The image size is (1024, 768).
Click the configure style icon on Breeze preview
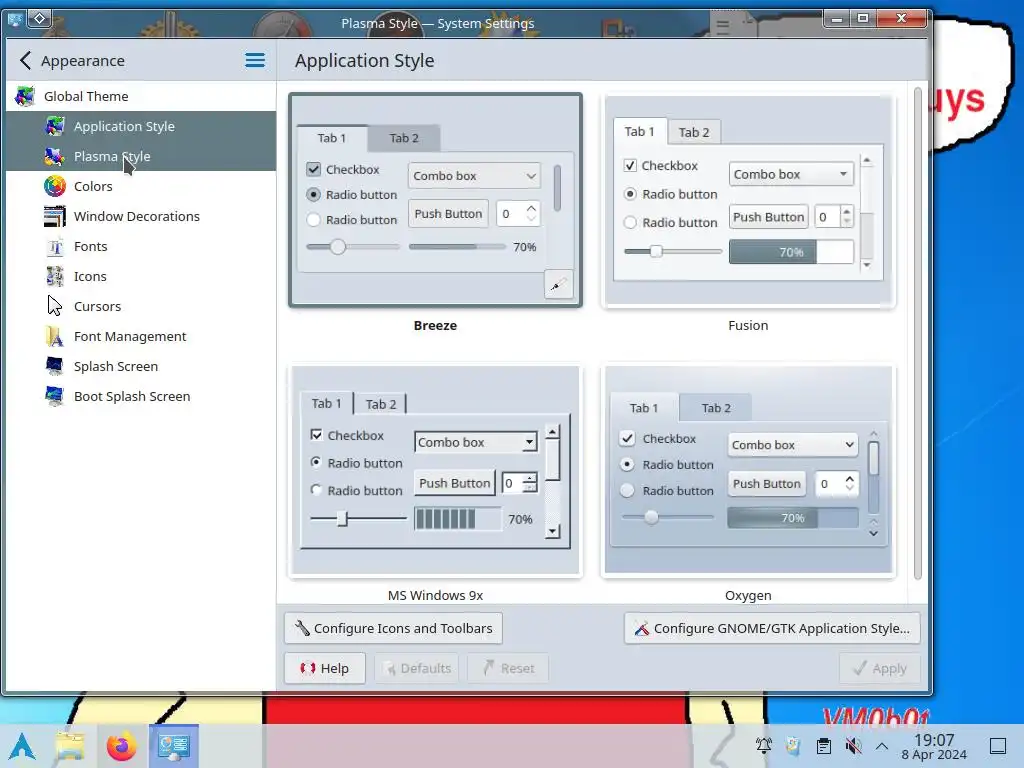point(558,285)
